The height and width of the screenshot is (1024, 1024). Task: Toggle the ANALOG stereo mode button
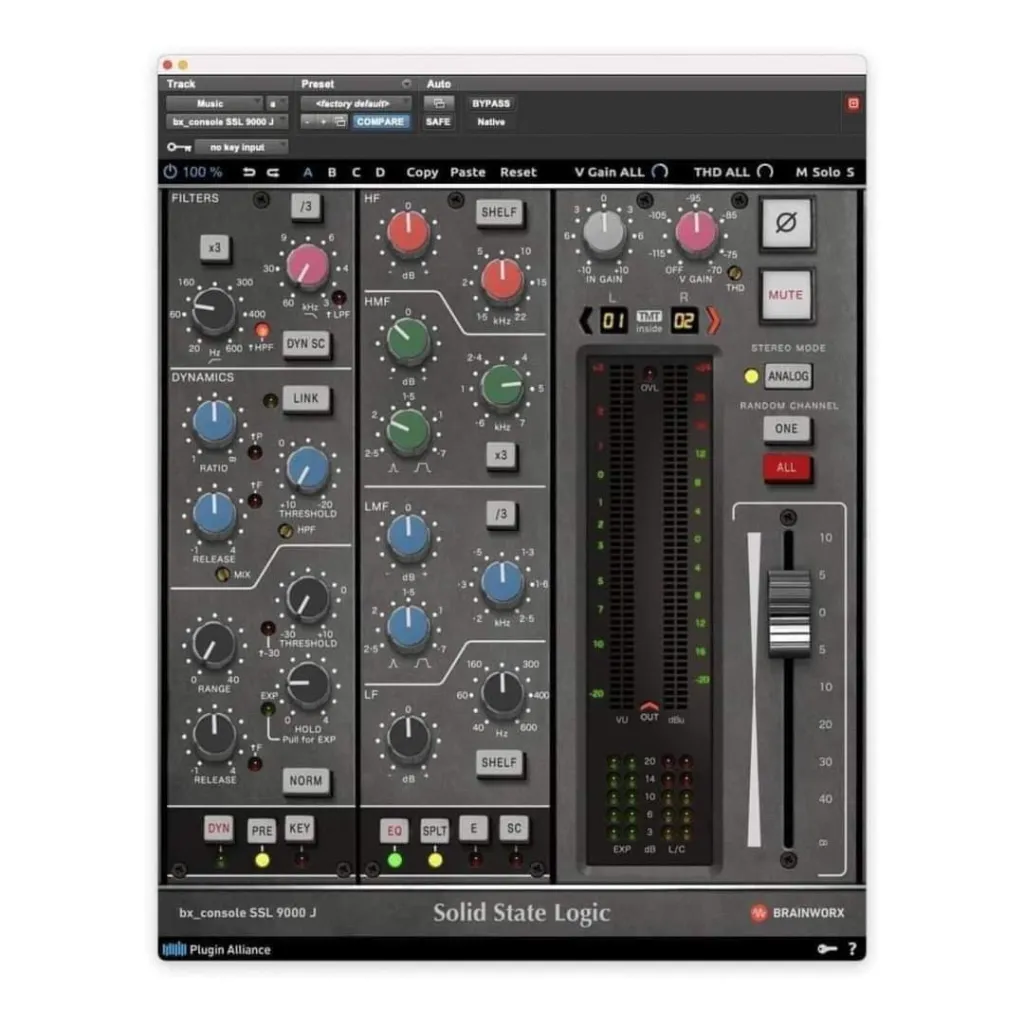click(788, 376)
